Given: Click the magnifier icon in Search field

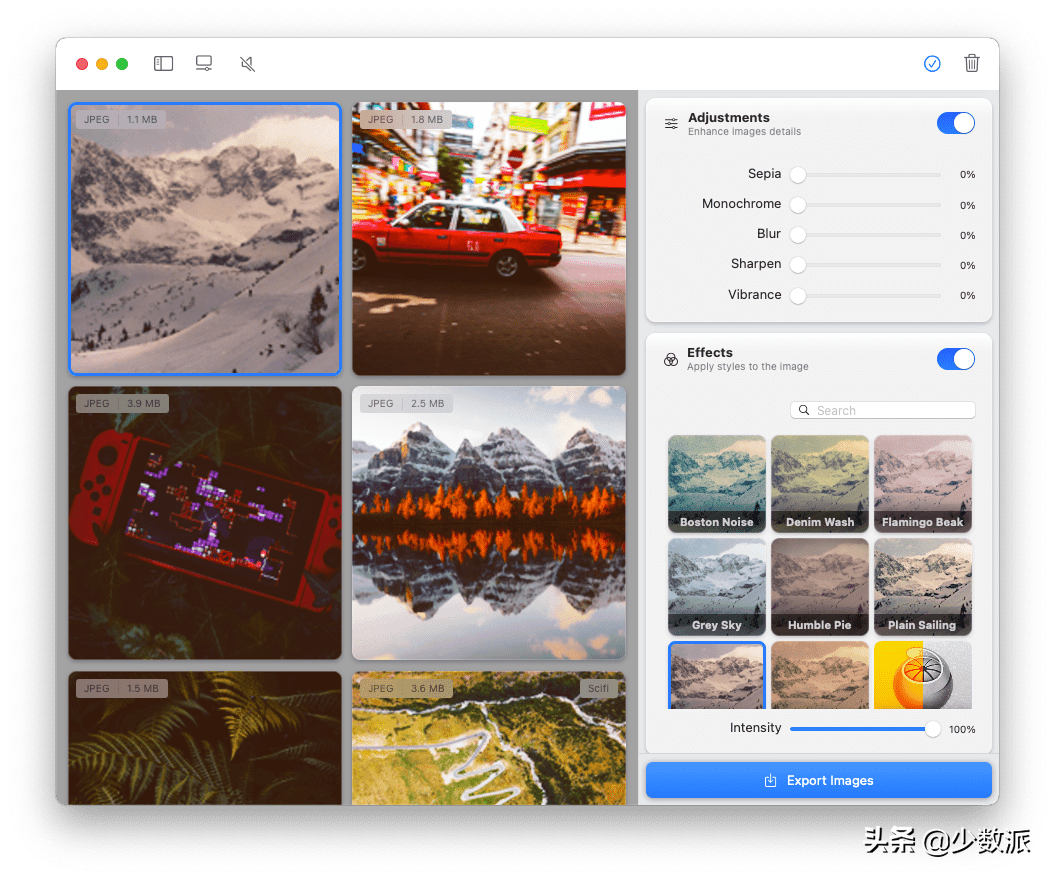Looking at the screenshot, I should [804, 410].
